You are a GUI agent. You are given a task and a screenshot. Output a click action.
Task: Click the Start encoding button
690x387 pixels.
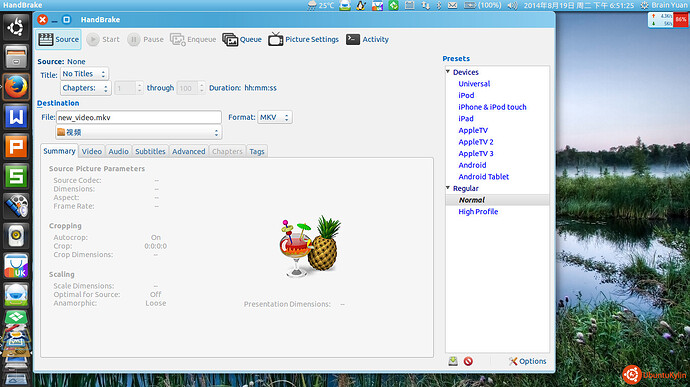point(103,39)
